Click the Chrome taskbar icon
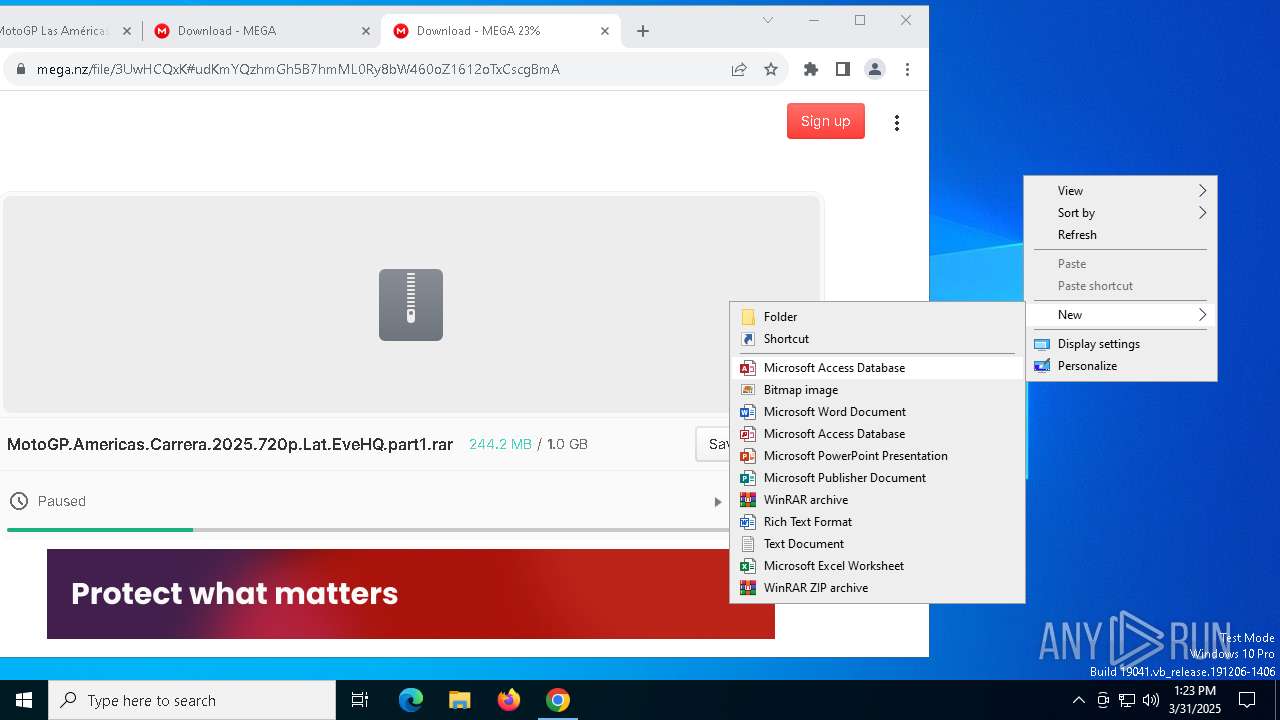Image resolution: width=1280 pixels, height=720 pixels. tap(558, 700)
